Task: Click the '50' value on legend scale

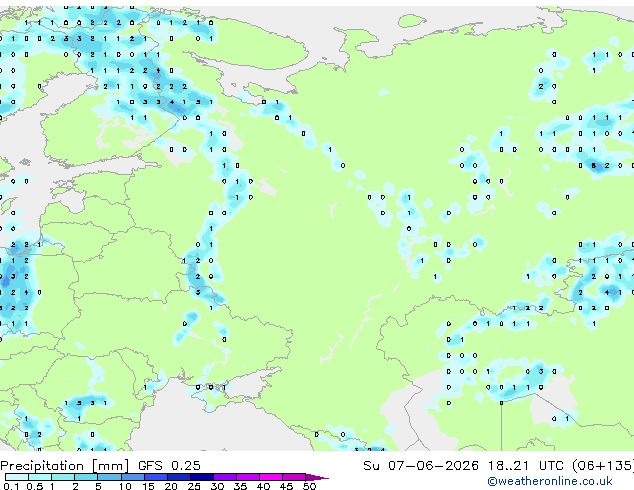Action: 309,486
